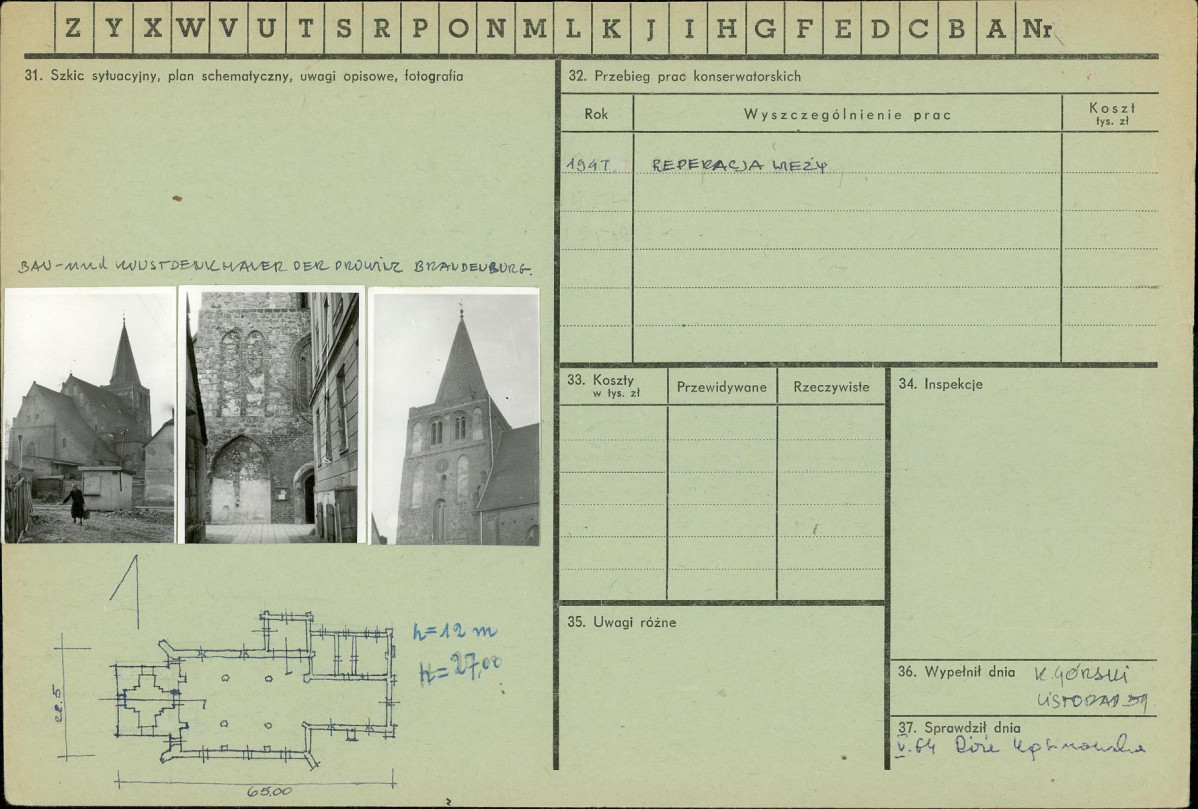Select the letter A index tab
1198x809 pixels.
coord(996,29)
